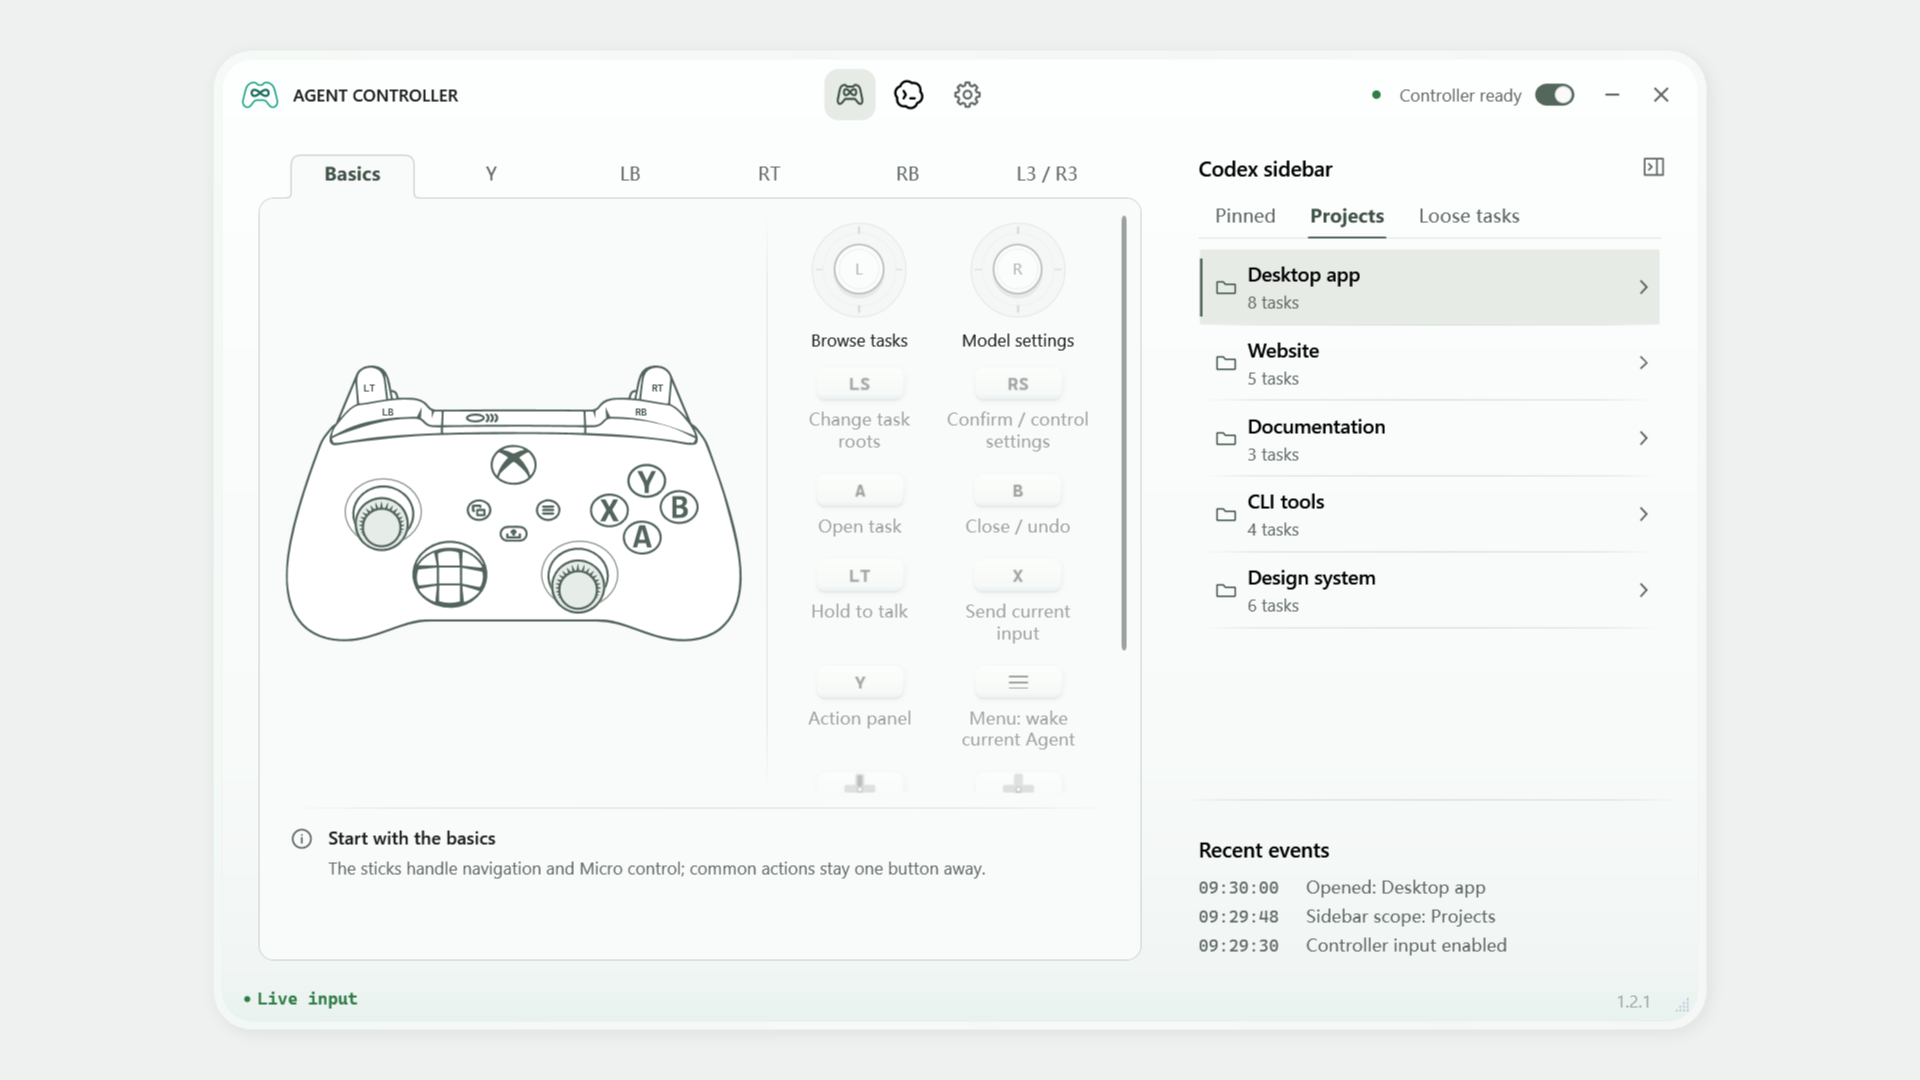Viewport: 1920px width, 1080px height.
Task: Collapse the Codex sidebar panel icon
Action: point(1653,167)
